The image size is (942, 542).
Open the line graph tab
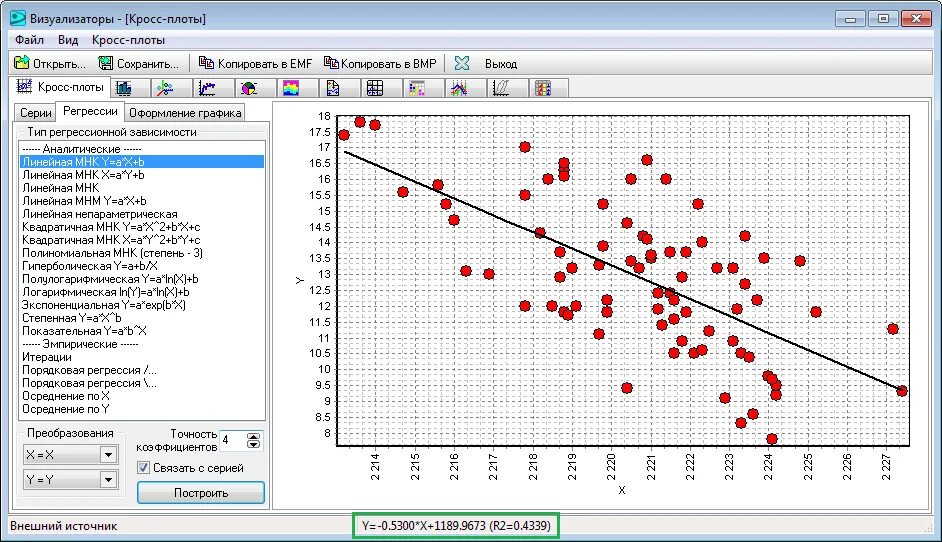[x=207, y=88]
